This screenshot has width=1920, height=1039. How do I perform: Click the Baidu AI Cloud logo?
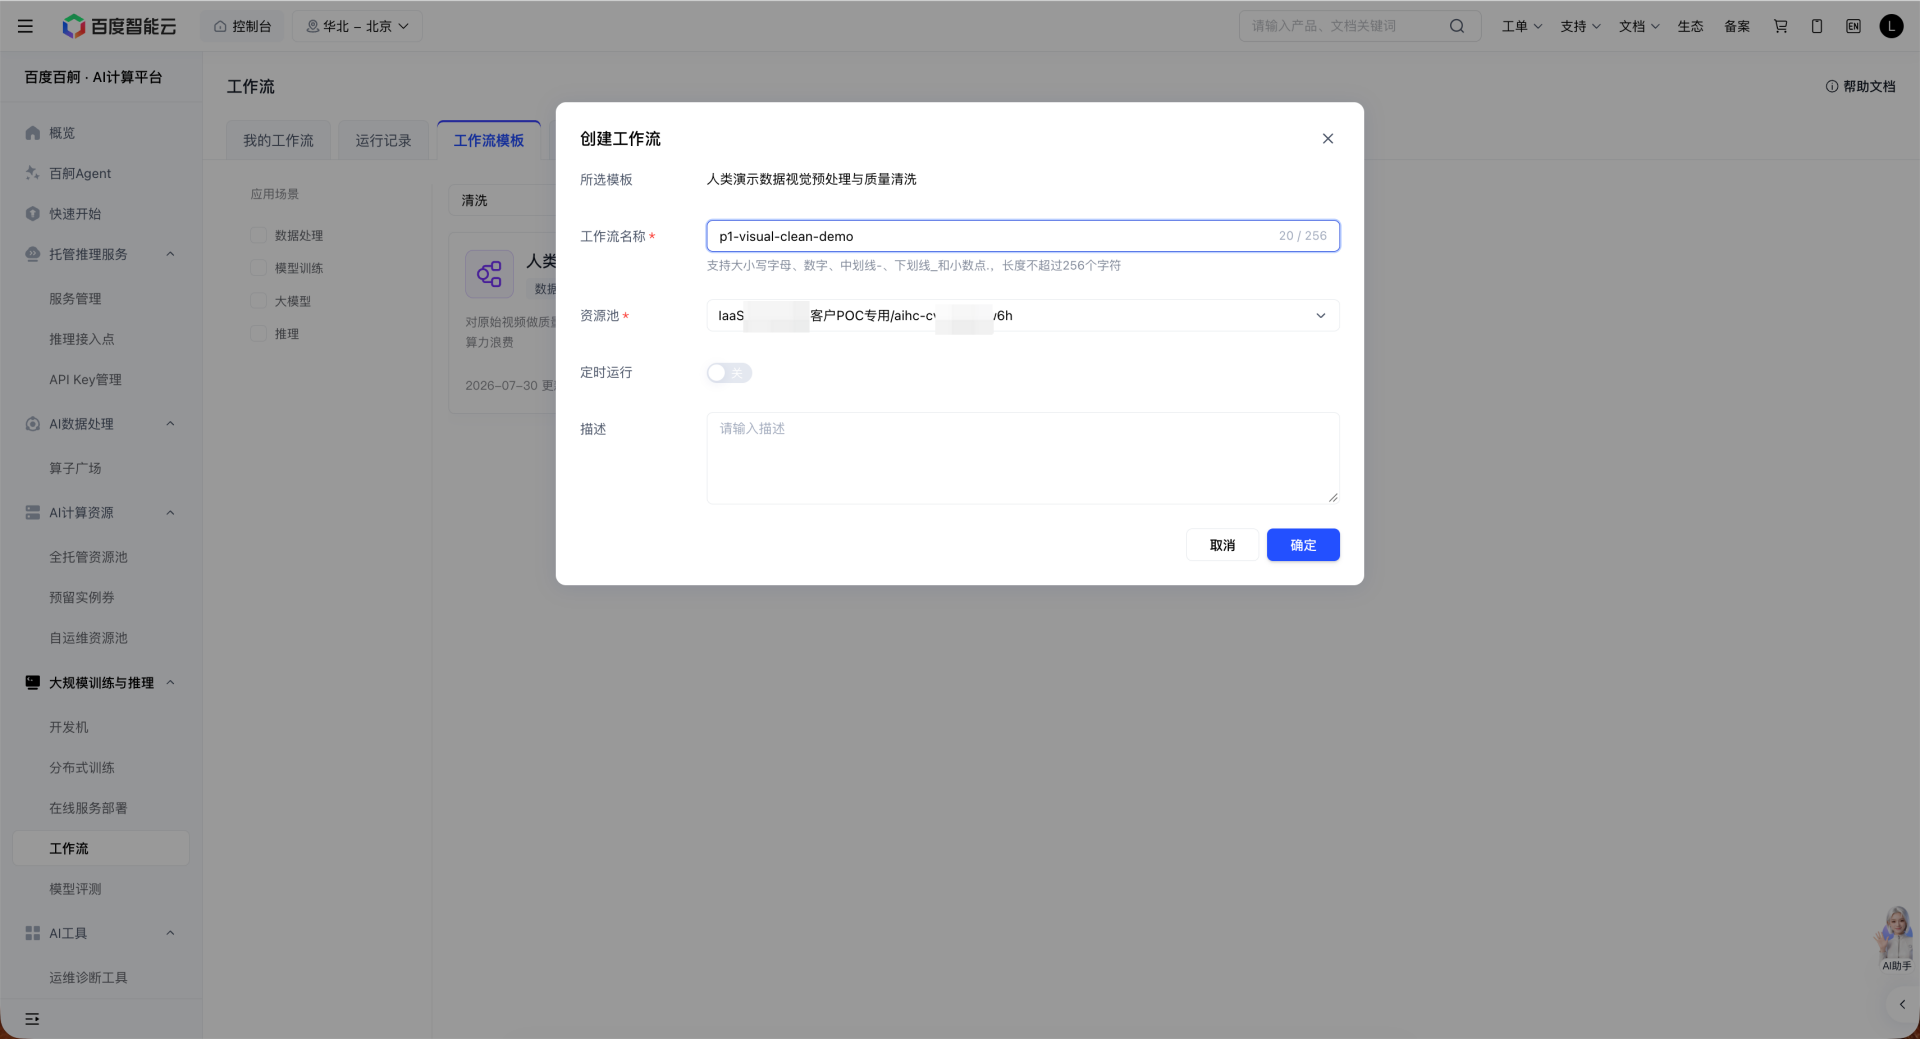(119, 26)
